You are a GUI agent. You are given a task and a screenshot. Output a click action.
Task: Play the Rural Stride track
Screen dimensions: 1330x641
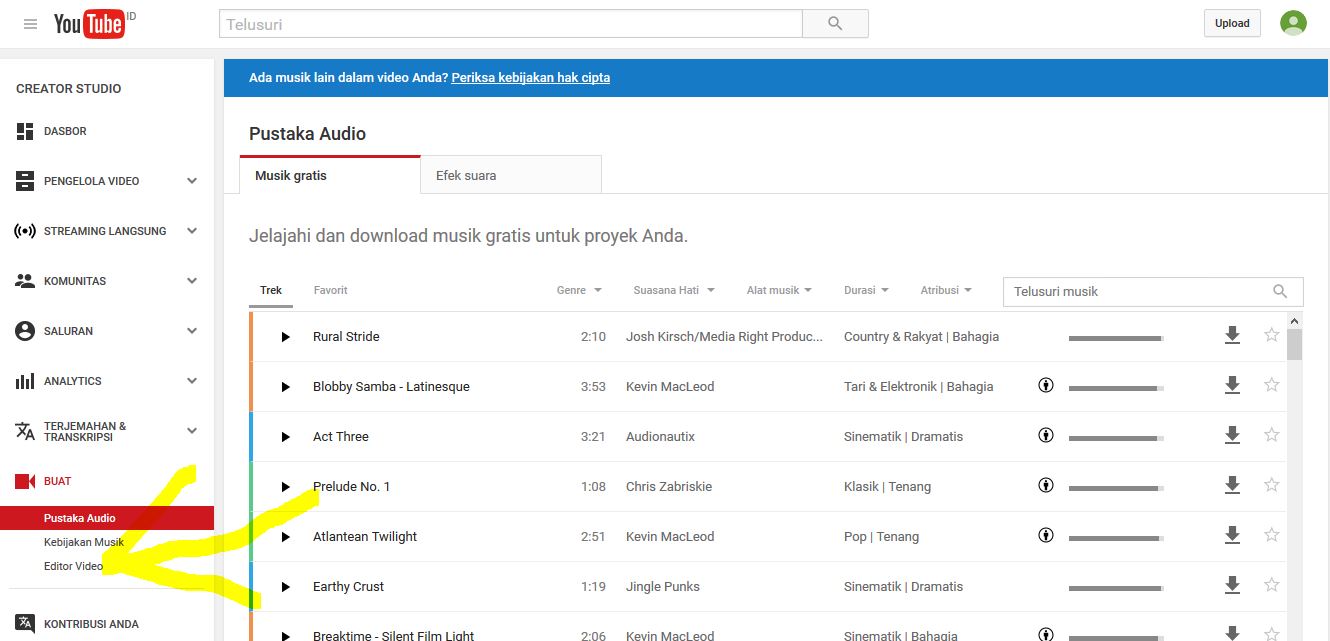coord(285,337)
